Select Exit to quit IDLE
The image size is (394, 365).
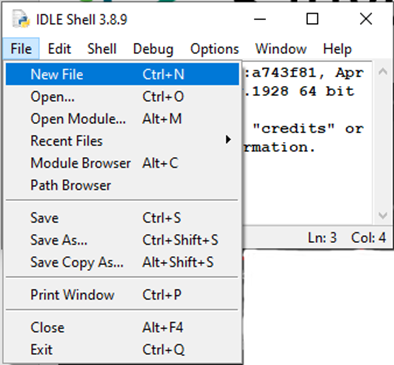pos(122,350)
